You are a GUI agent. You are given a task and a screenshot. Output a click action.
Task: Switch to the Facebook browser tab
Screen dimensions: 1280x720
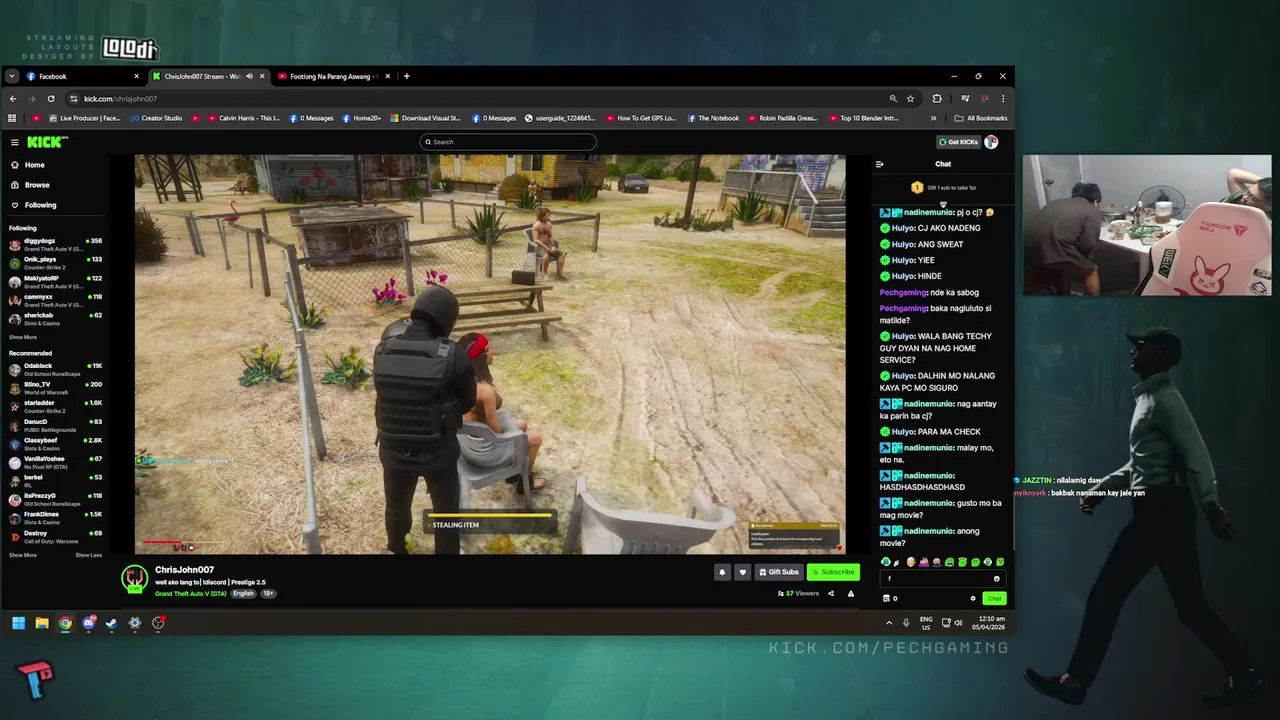tap(82, 76)
